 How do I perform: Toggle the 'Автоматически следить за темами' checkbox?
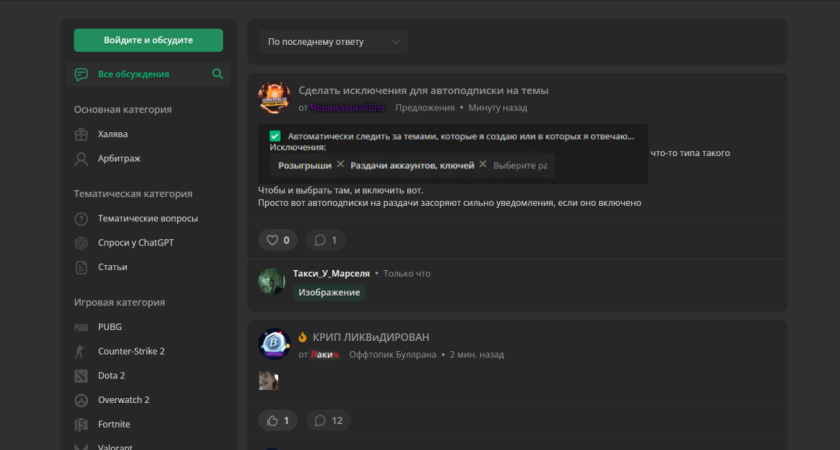tap(275, 136)
